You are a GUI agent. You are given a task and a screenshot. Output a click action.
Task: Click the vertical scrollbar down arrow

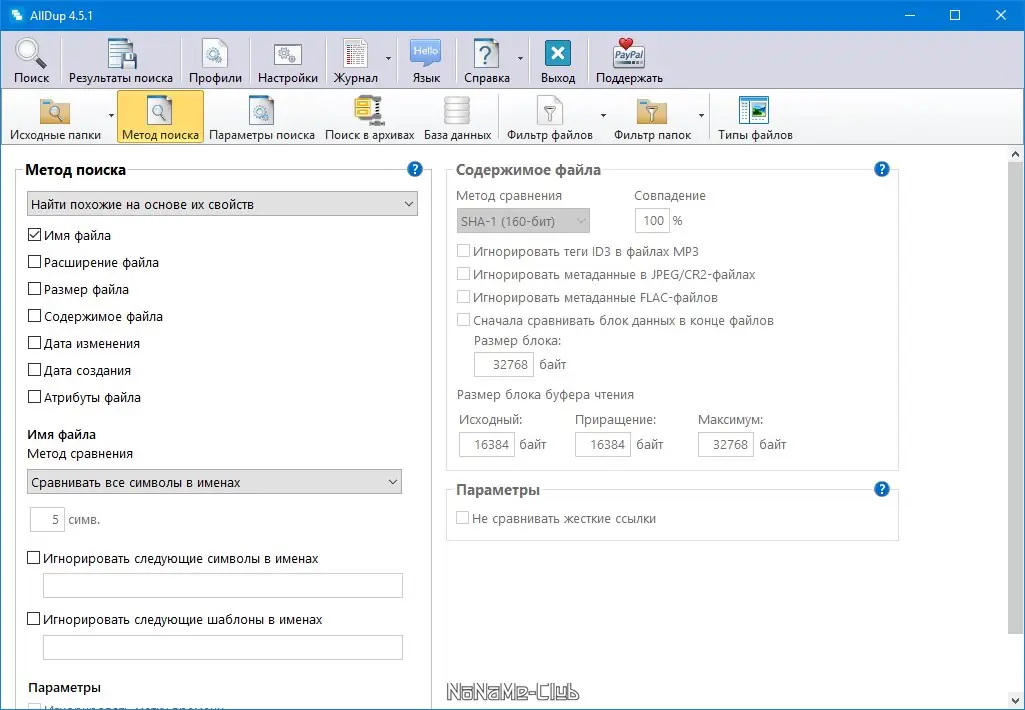[1015, 701]
